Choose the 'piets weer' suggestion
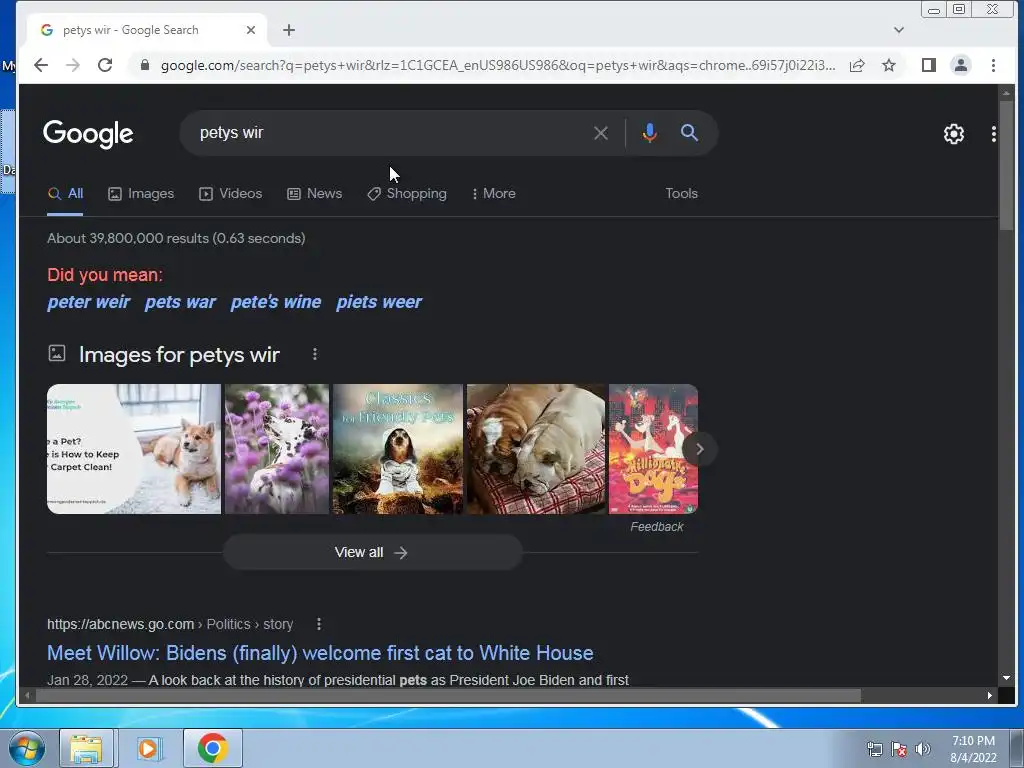Viewport: 1024px width, 768px height. coord(379,302)
